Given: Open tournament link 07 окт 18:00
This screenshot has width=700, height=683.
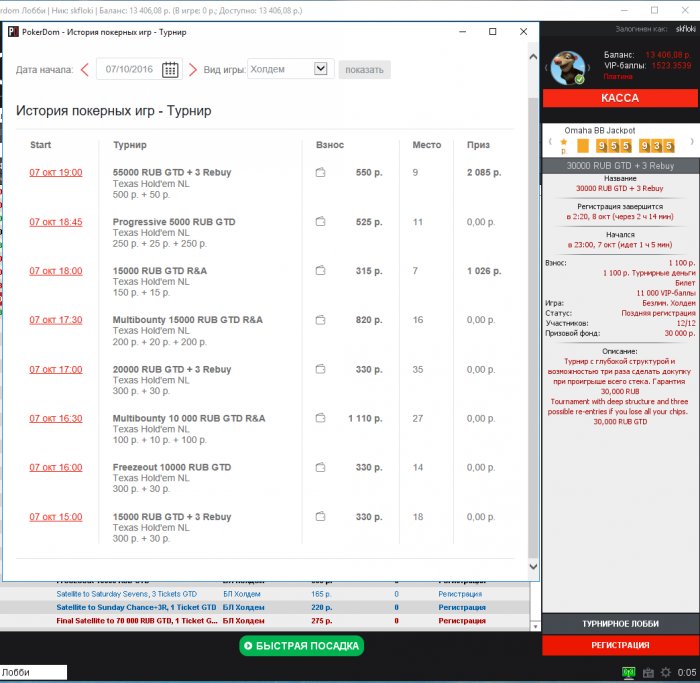Looking at the screenshot, I should 56,271.
